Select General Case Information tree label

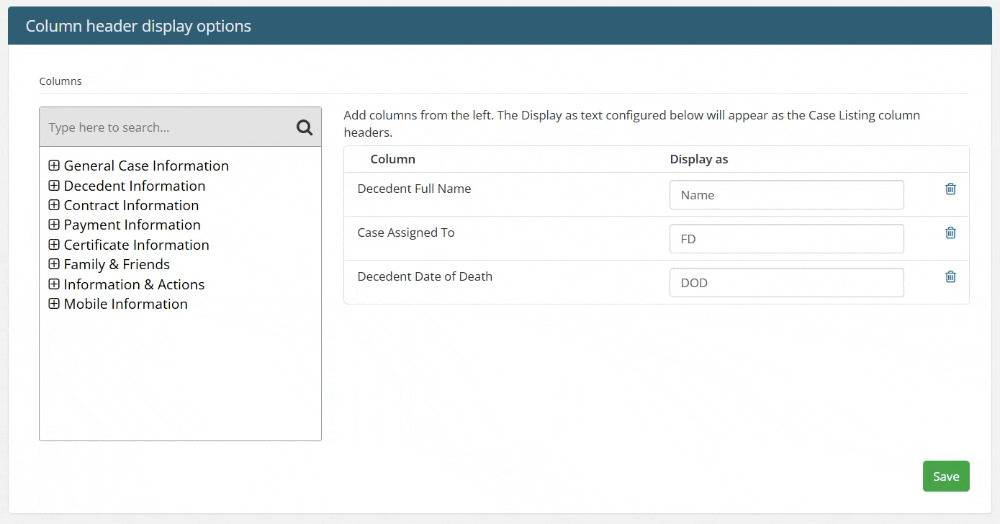pos(146,166)
